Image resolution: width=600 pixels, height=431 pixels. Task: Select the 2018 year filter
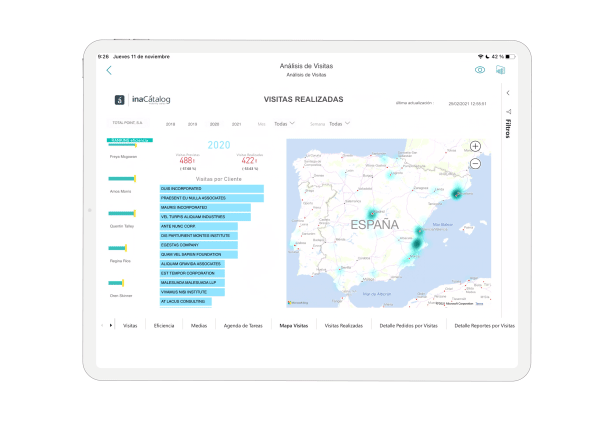point(170,125)
